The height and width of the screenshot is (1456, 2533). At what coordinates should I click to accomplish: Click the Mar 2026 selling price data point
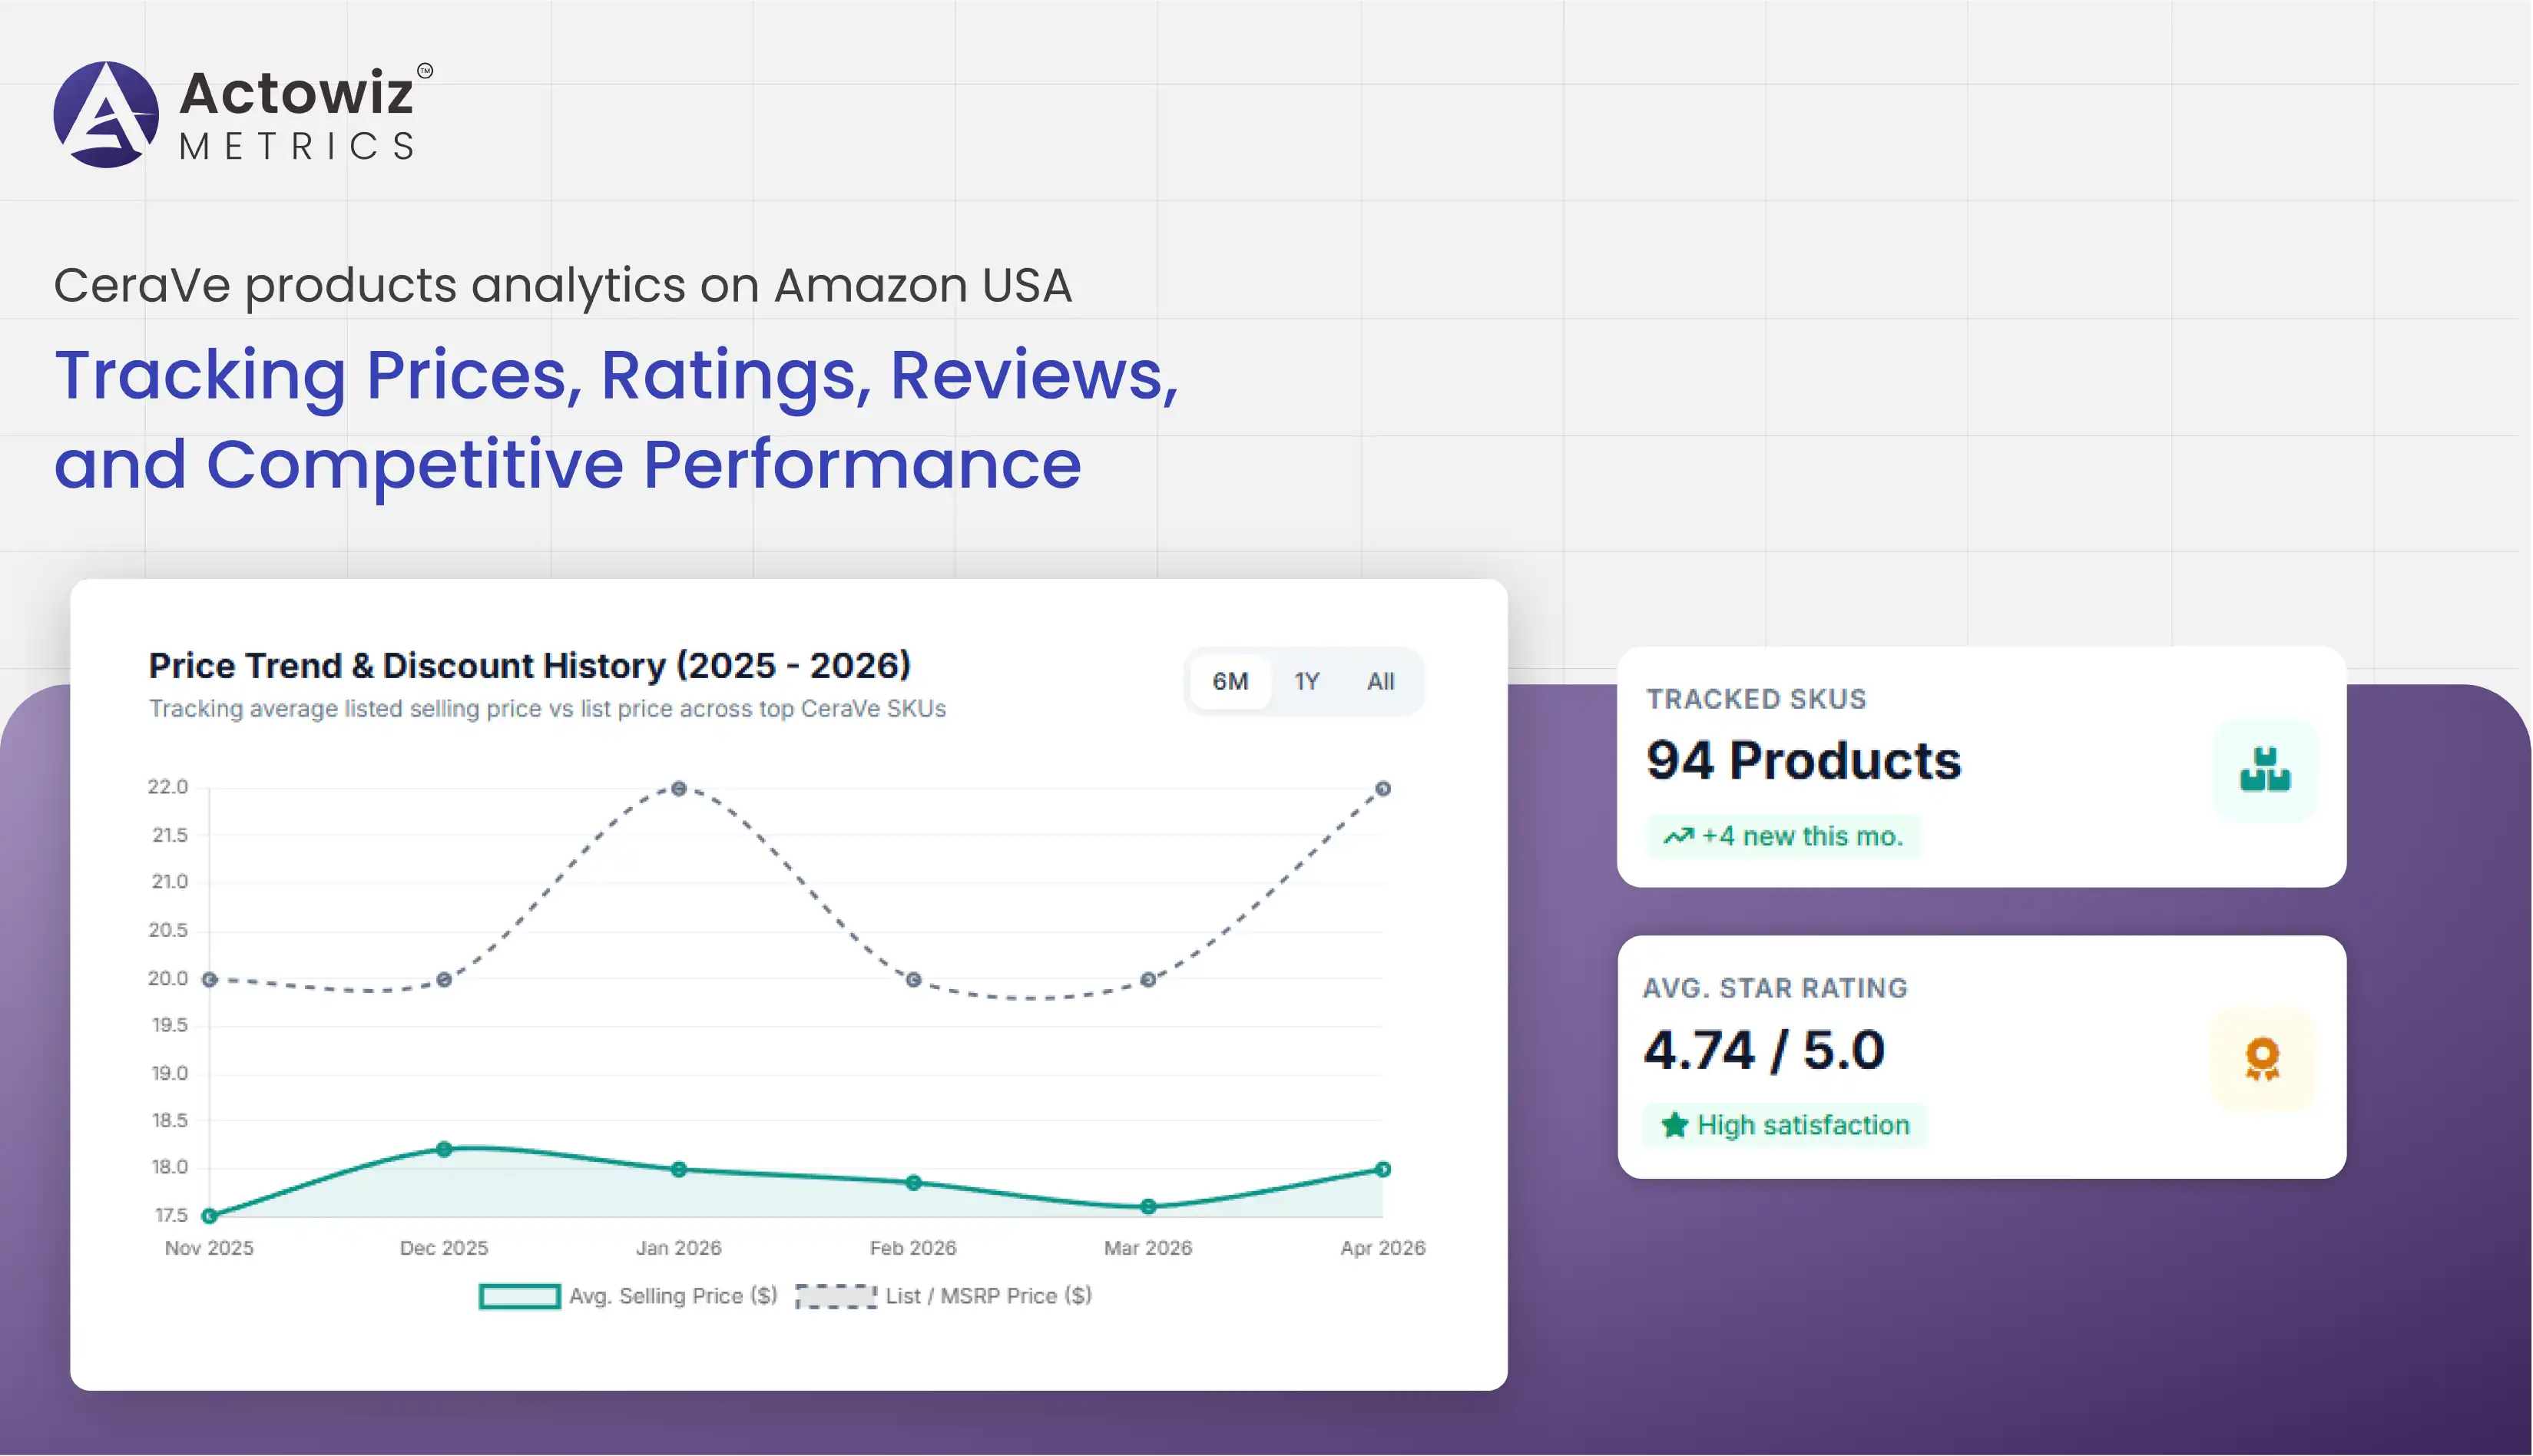tap(1148, 1207)
